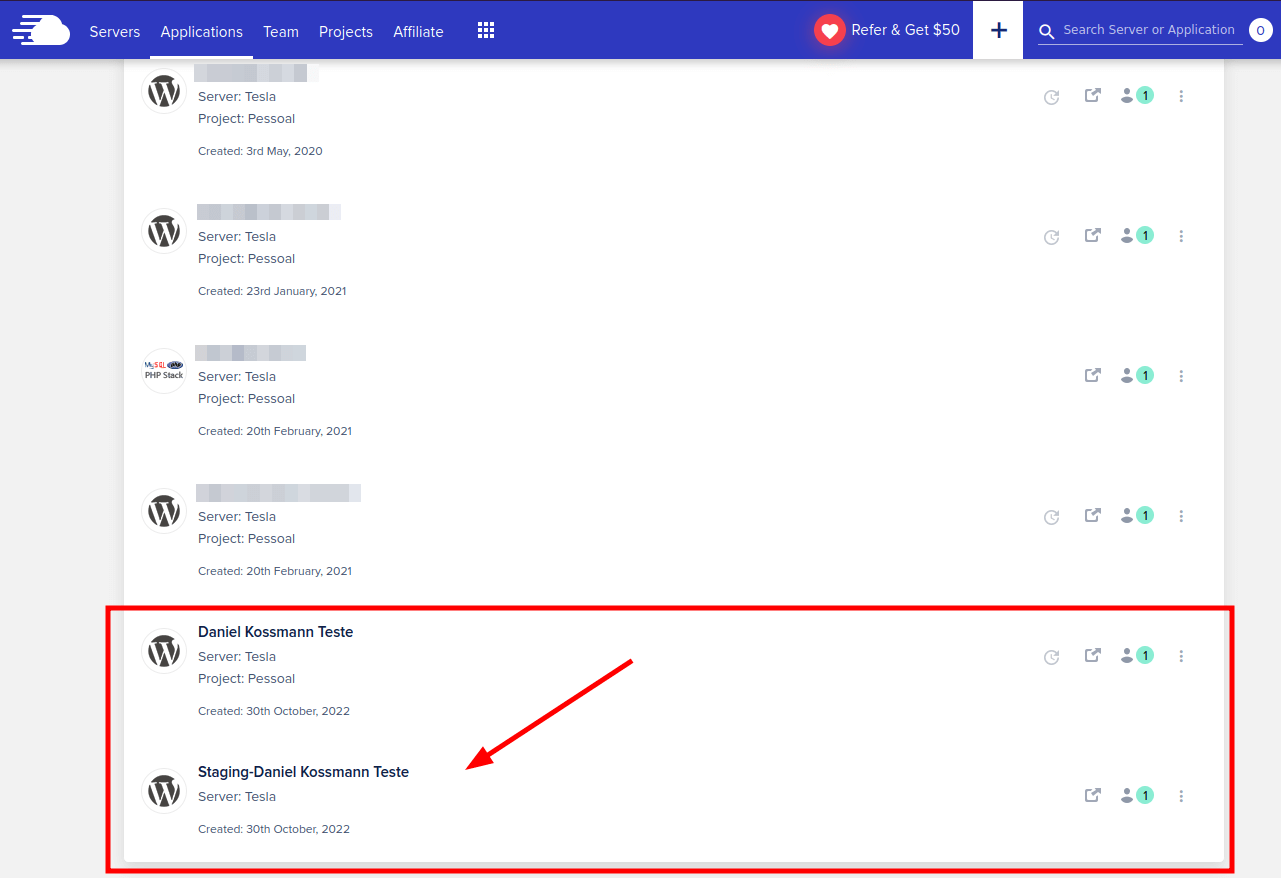Click "Created: 23rd January, 2021" text
This screenshot has height=878, width=1281.
click(272, 291)
